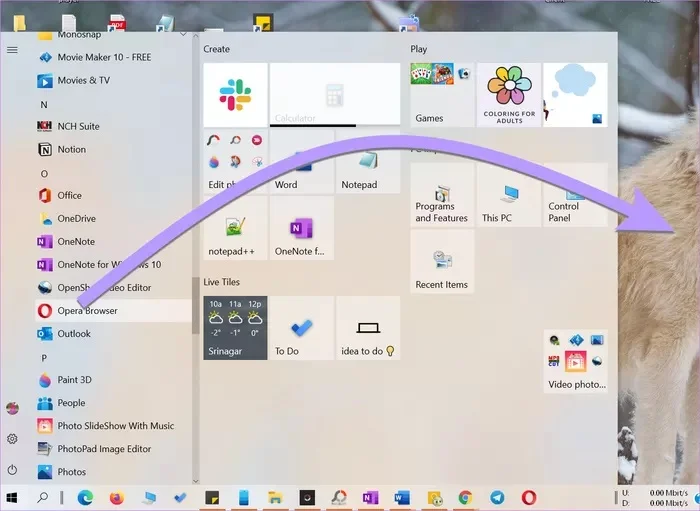
Task: Launch Notion from the app list
Action: point(113,150)
